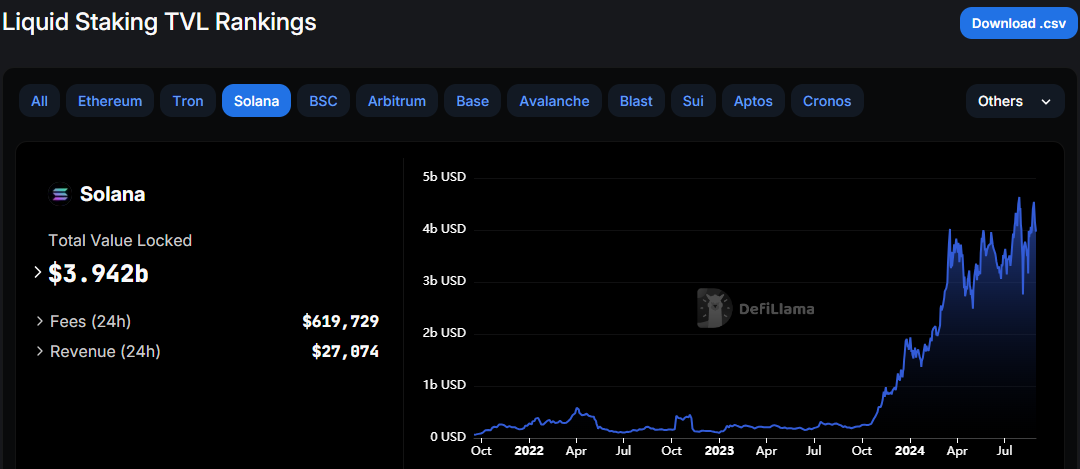The height and width of the screenshot is (469, 1080).
Task: Open the Others chains dropdown
Action: click(1014, 101)
